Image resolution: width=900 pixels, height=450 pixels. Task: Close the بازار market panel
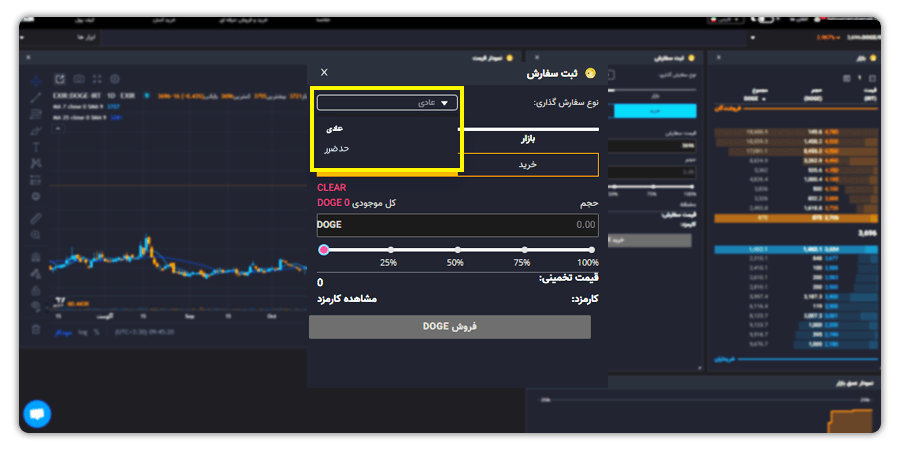(x=719, y=58)
